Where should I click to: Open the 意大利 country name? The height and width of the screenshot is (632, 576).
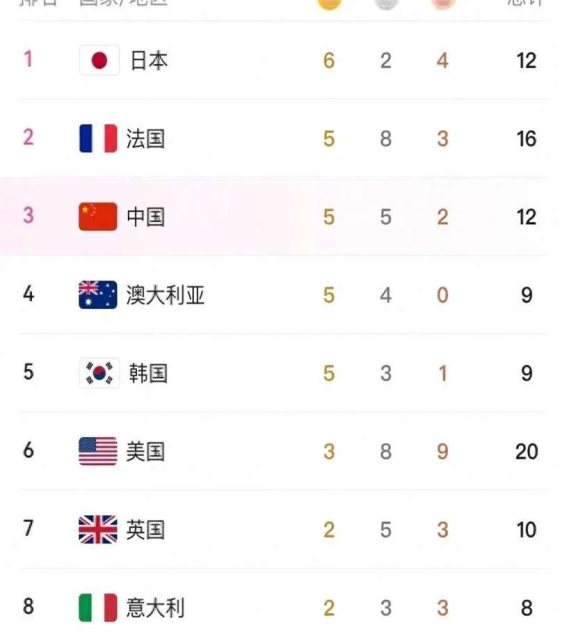(156, 608)
